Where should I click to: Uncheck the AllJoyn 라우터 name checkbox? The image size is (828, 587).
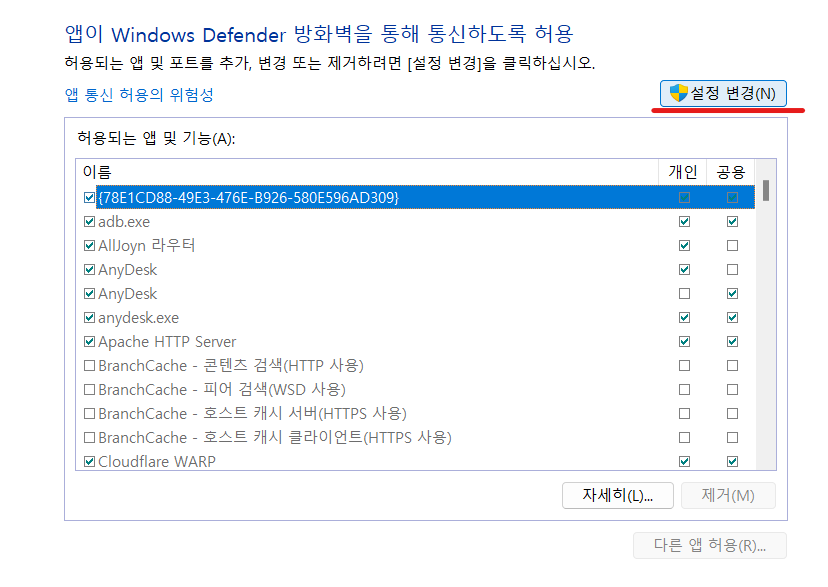tap(89, 245)
